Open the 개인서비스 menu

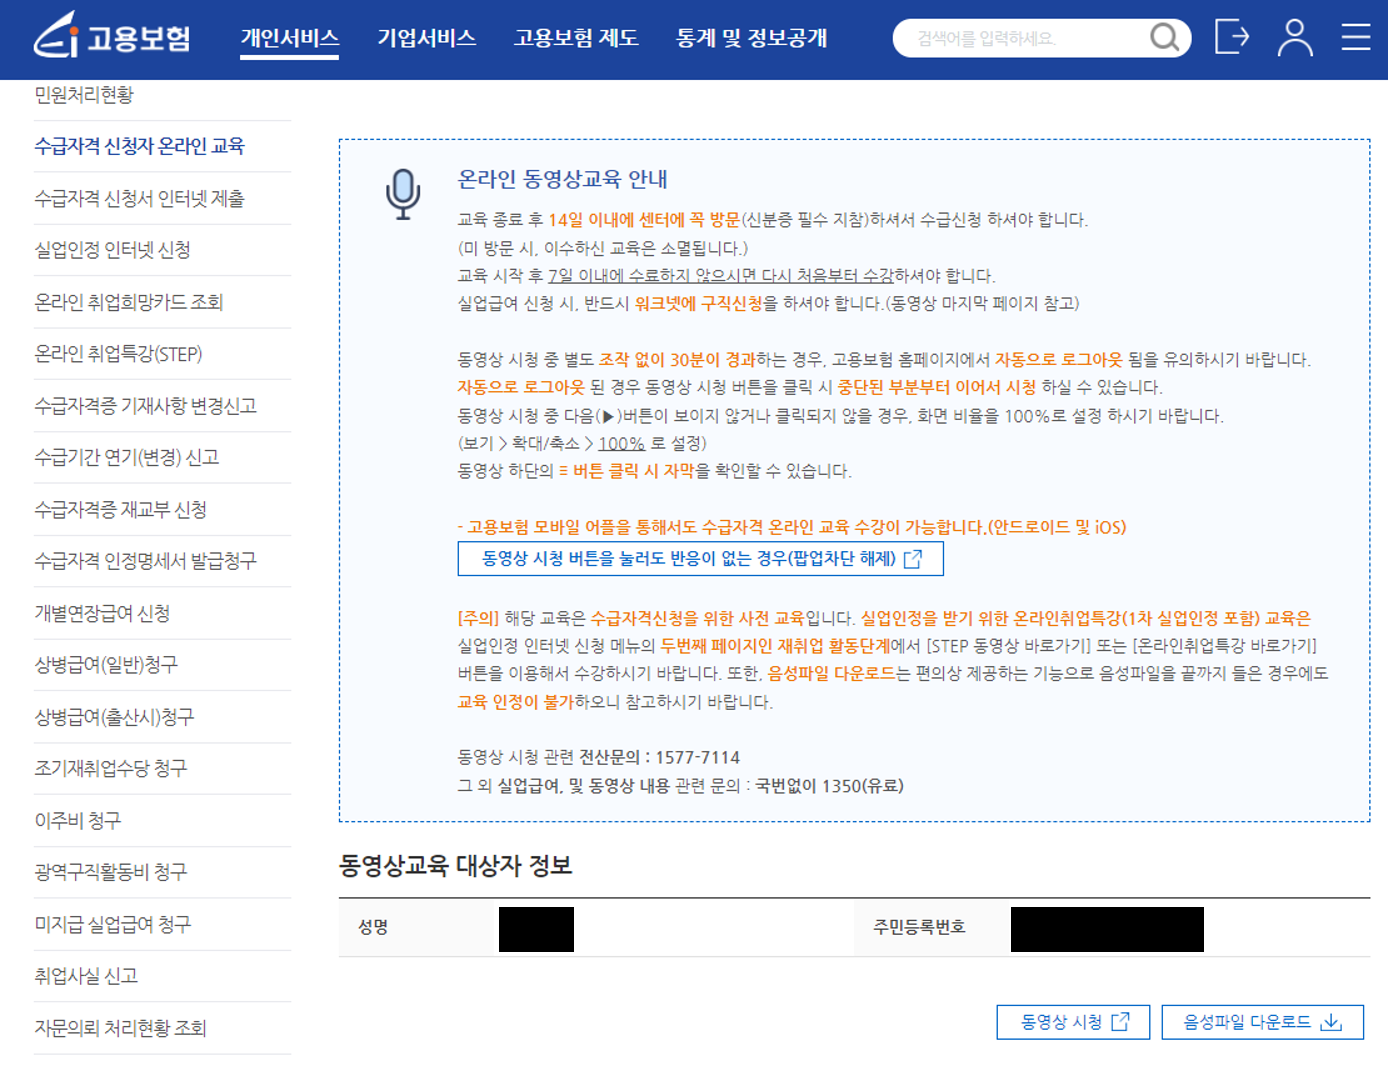coord(289,38)
